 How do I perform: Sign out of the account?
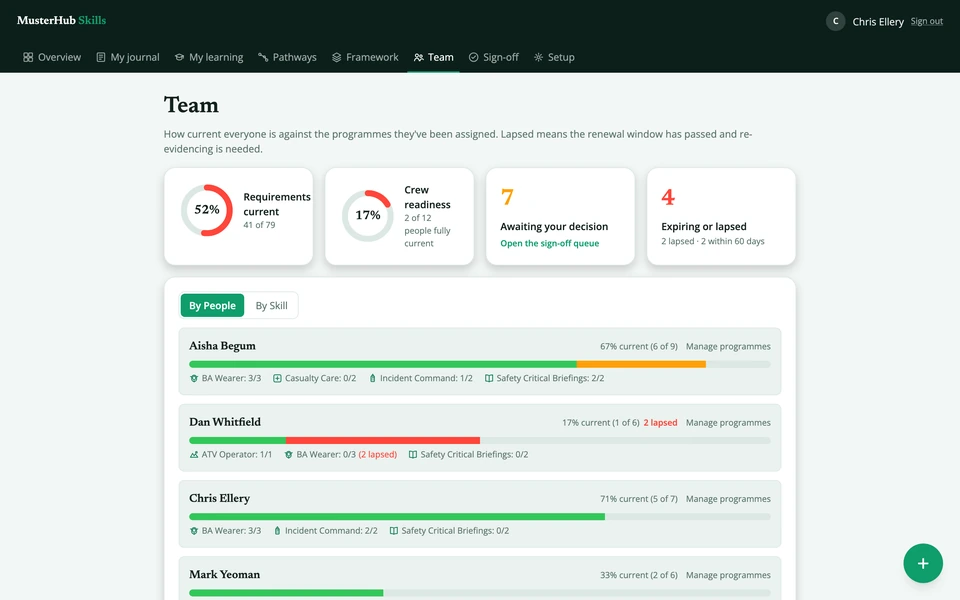[926, 21]
